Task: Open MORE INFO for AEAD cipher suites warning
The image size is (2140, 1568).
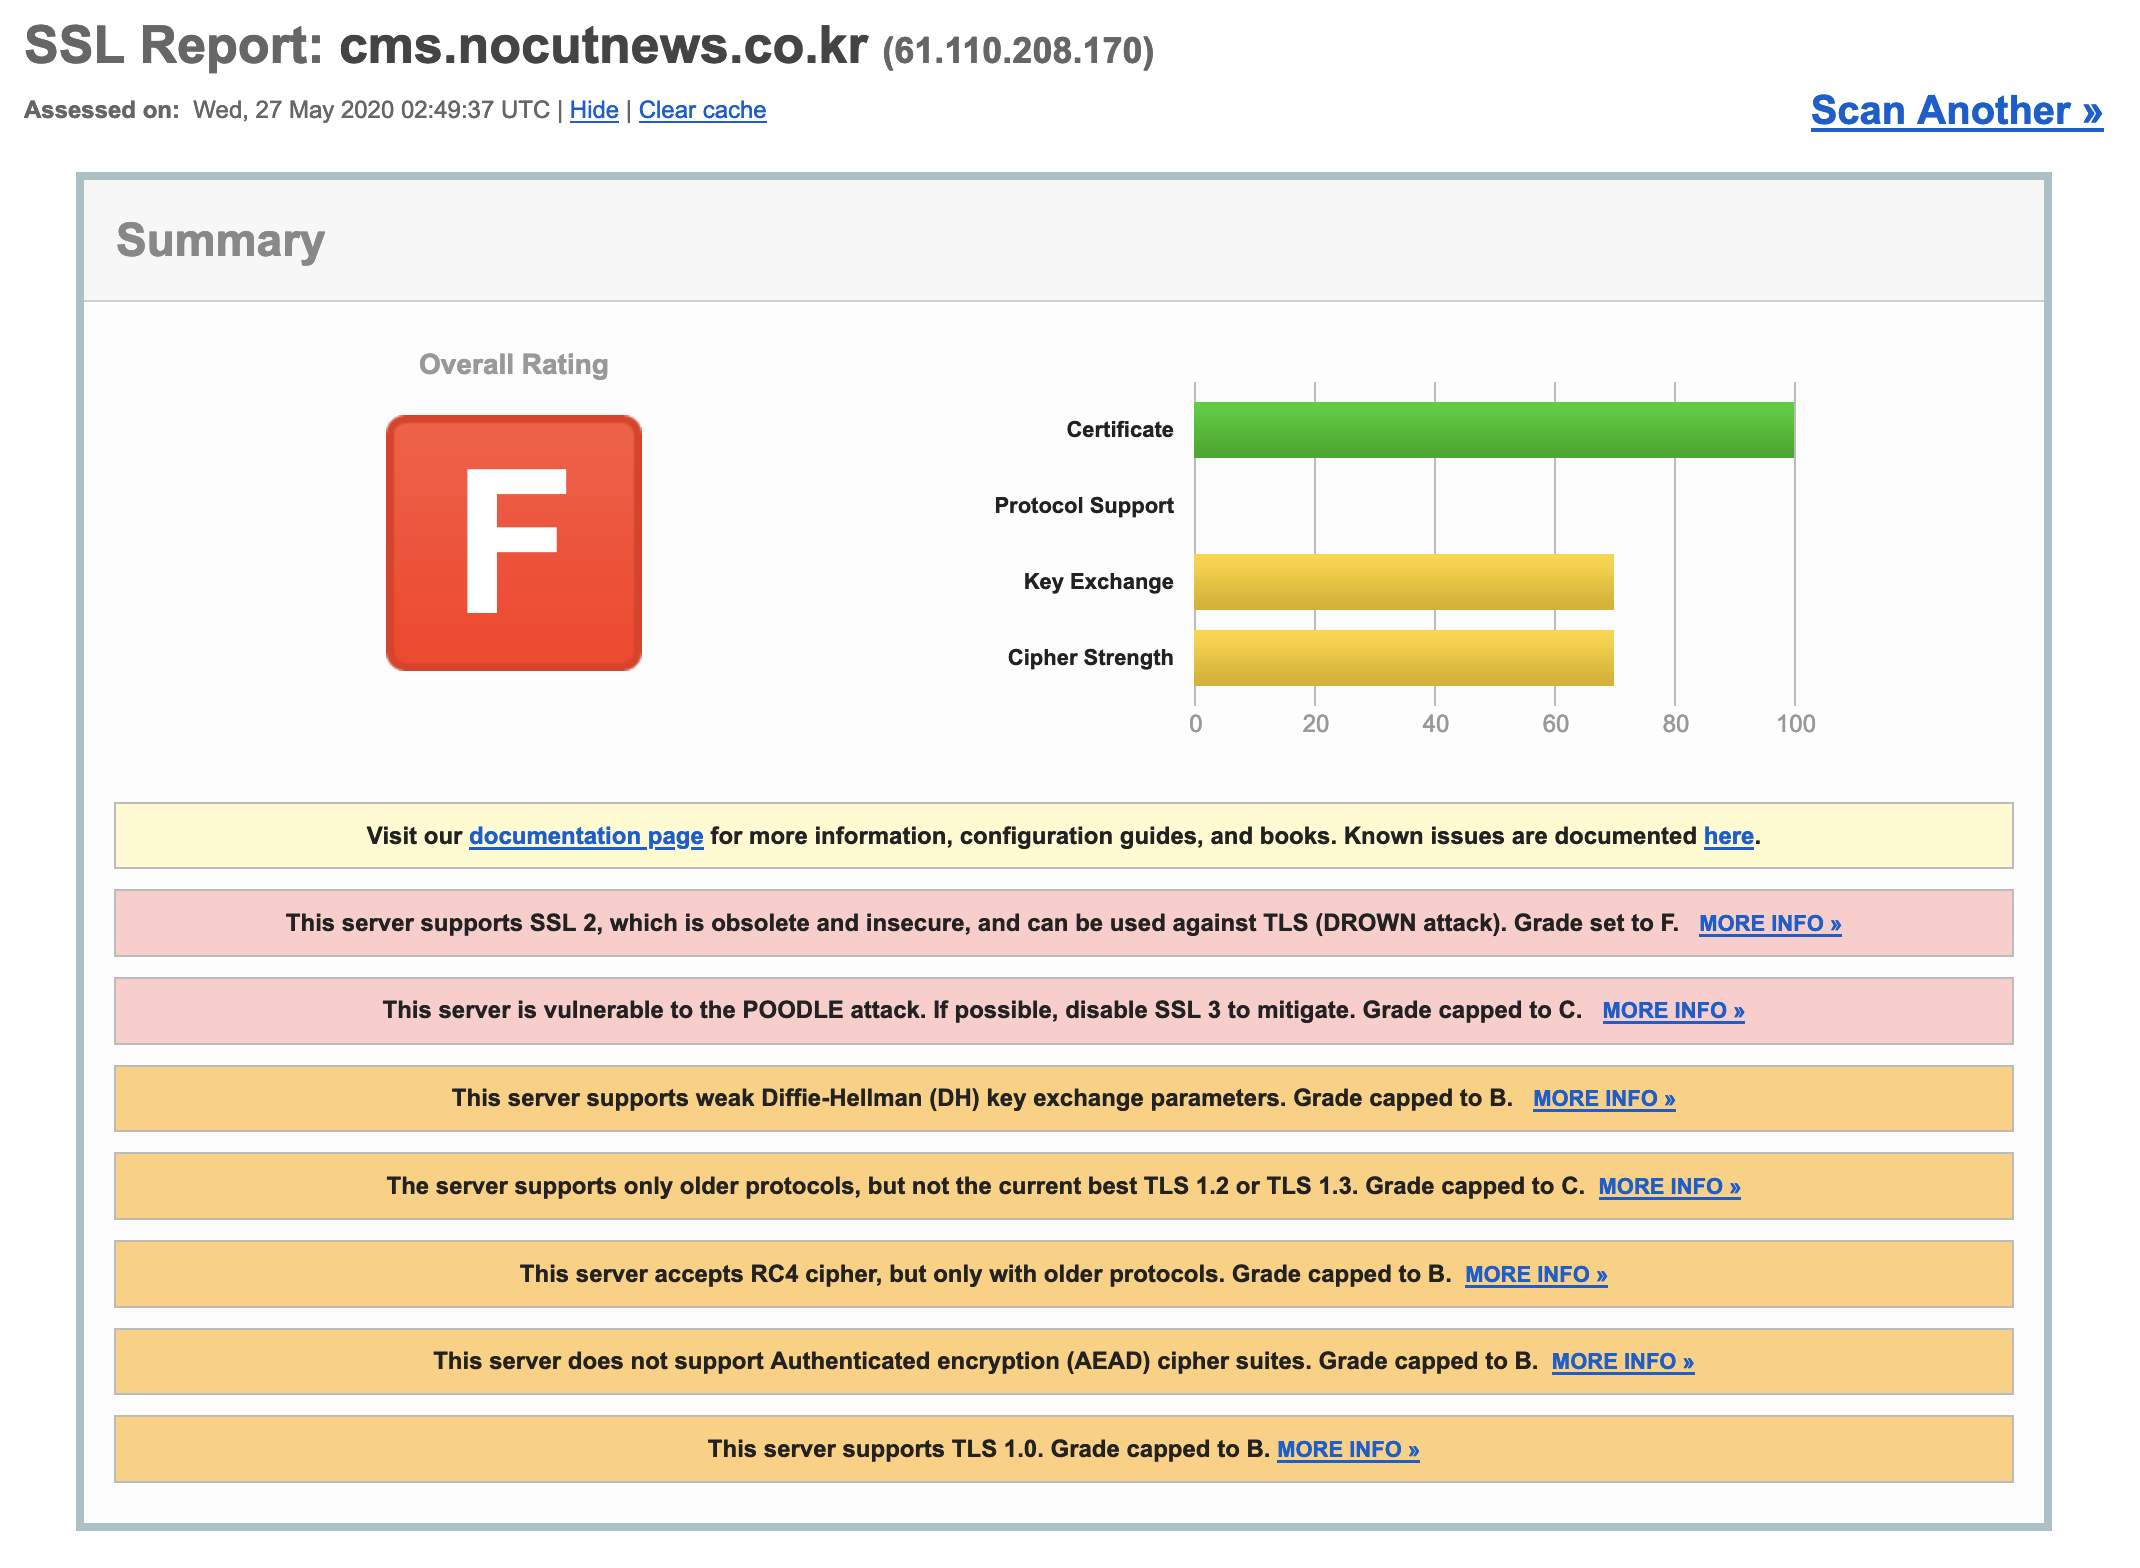Action: pos(1622,1361)
